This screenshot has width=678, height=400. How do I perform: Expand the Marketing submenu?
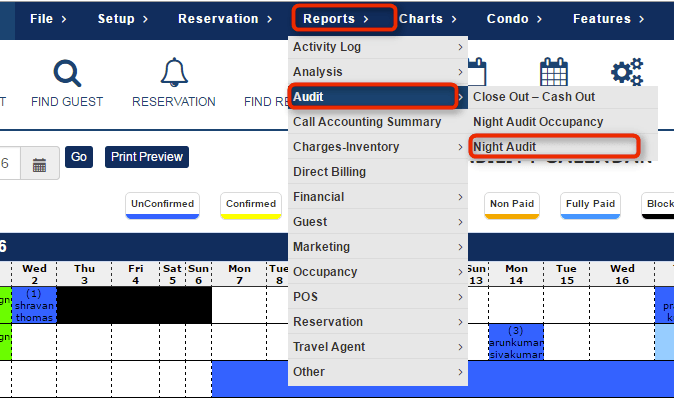coord(378,247)
